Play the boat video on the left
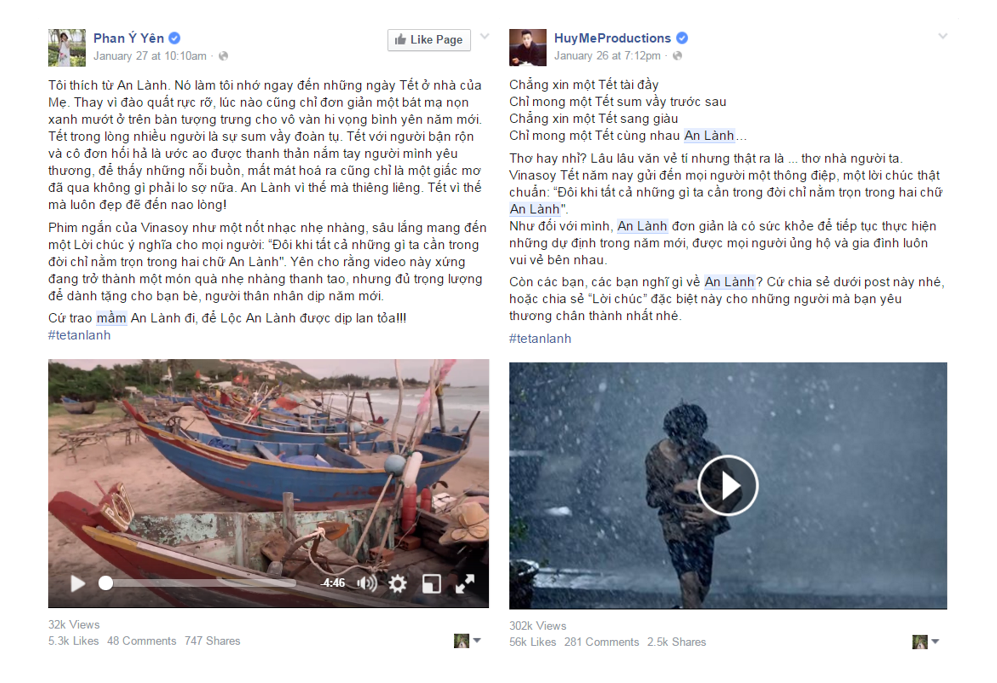Viewport: 997px width, 683px height. (x=78, y=583)
